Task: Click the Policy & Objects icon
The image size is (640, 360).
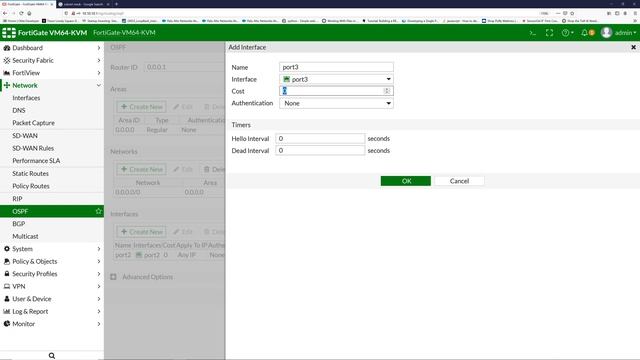Action: pos(7,261)
